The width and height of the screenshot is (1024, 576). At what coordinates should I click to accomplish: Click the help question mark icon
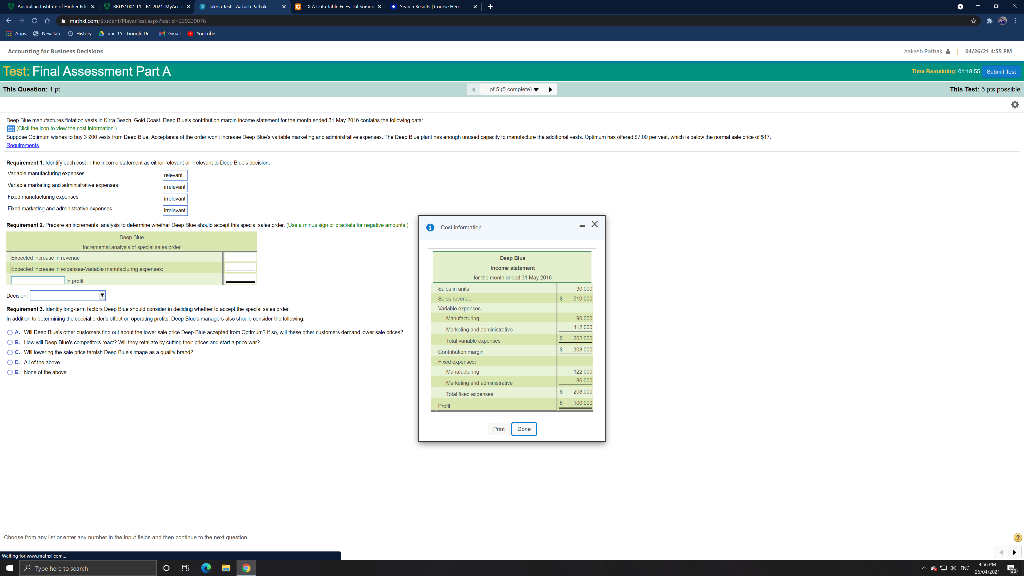coord(1017,537)
